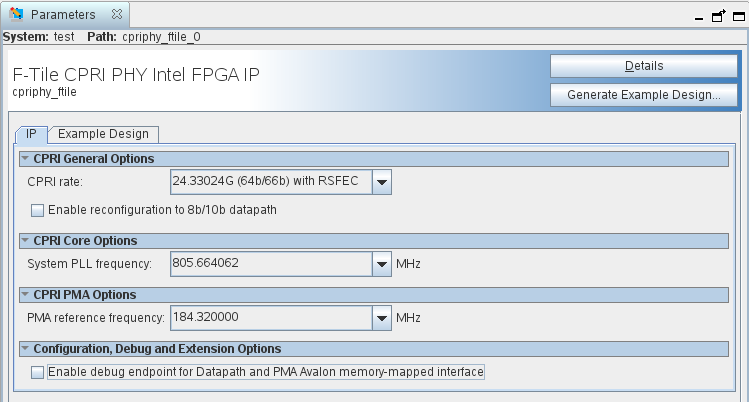
Task: Switch to the Example Design tab
Action: click(103, 134)
